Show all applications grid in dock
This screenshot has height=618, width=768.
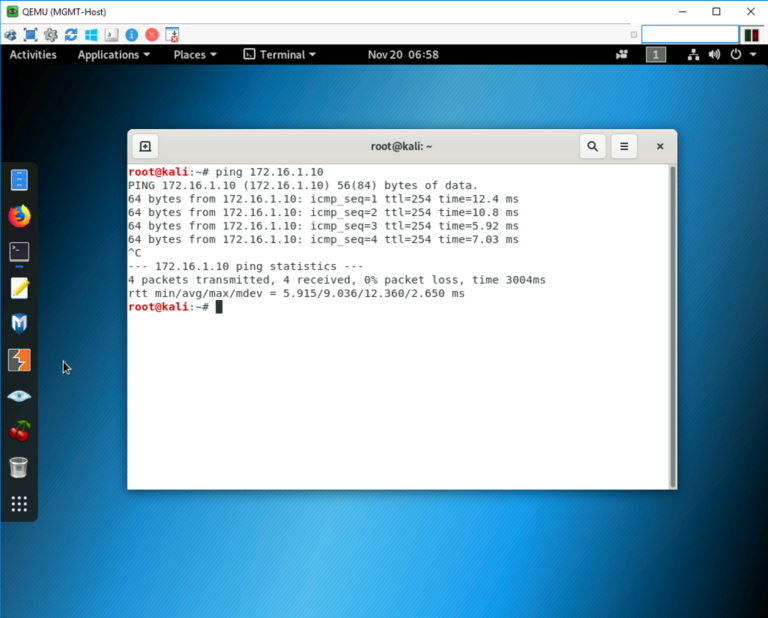(x=19, y=504)
